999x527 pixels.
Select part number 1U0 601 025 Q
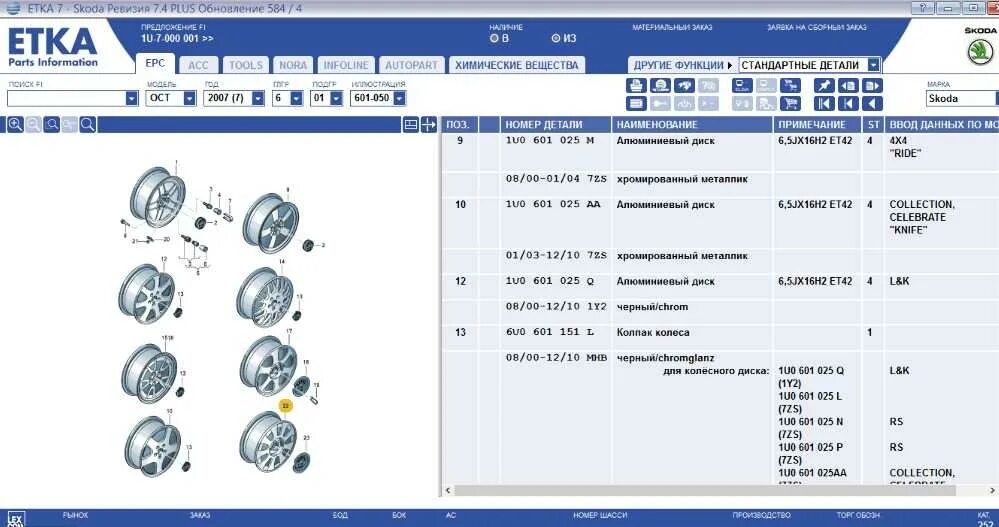pos(549,280)
